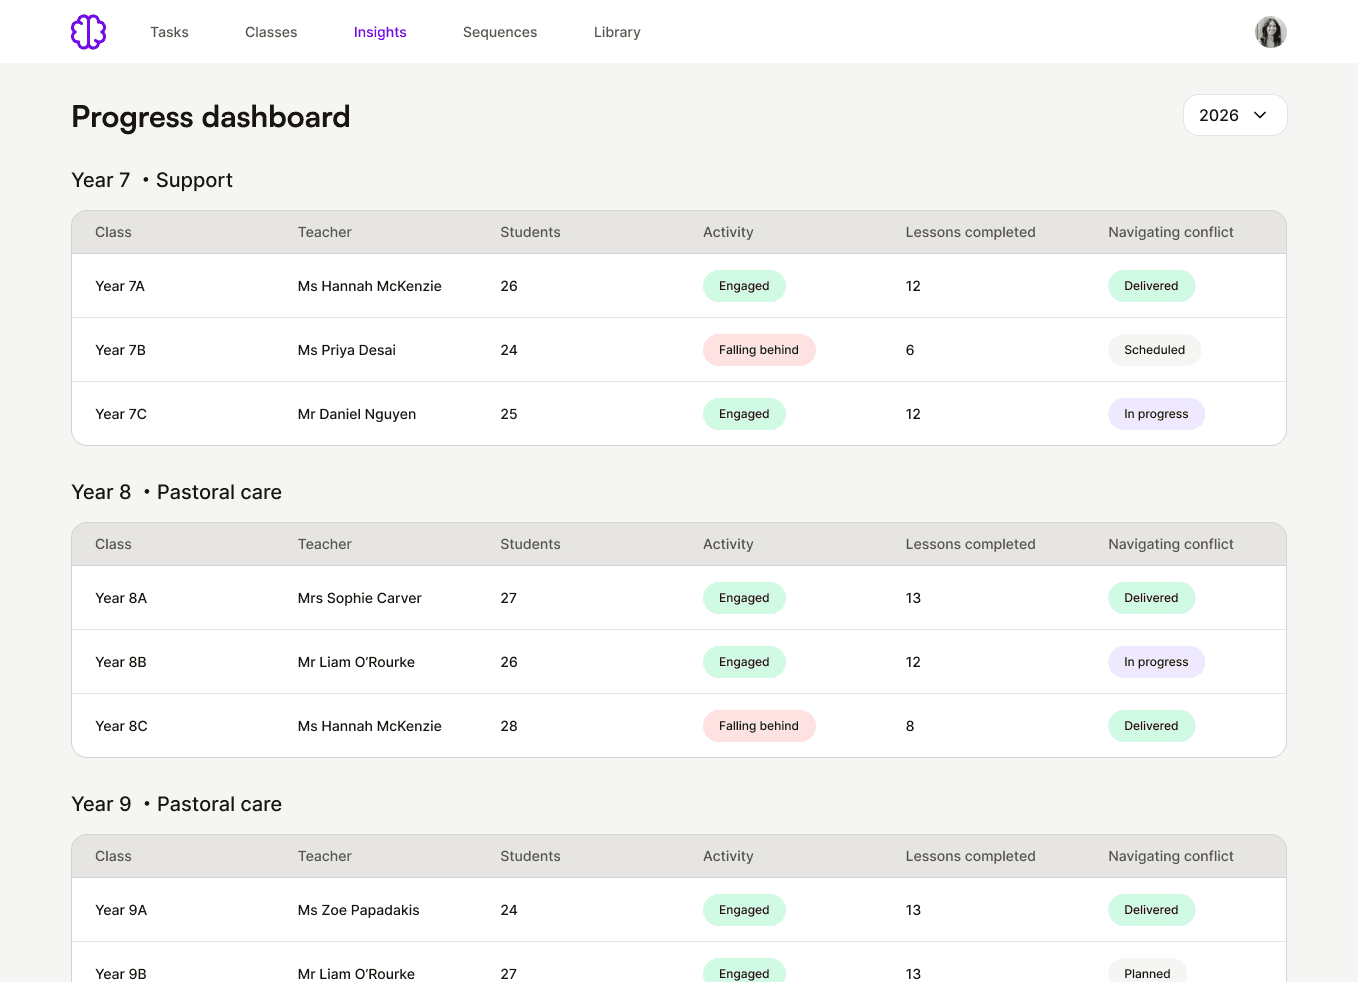Go to the Sequences page
The image size is (1358, 982).
500,32
